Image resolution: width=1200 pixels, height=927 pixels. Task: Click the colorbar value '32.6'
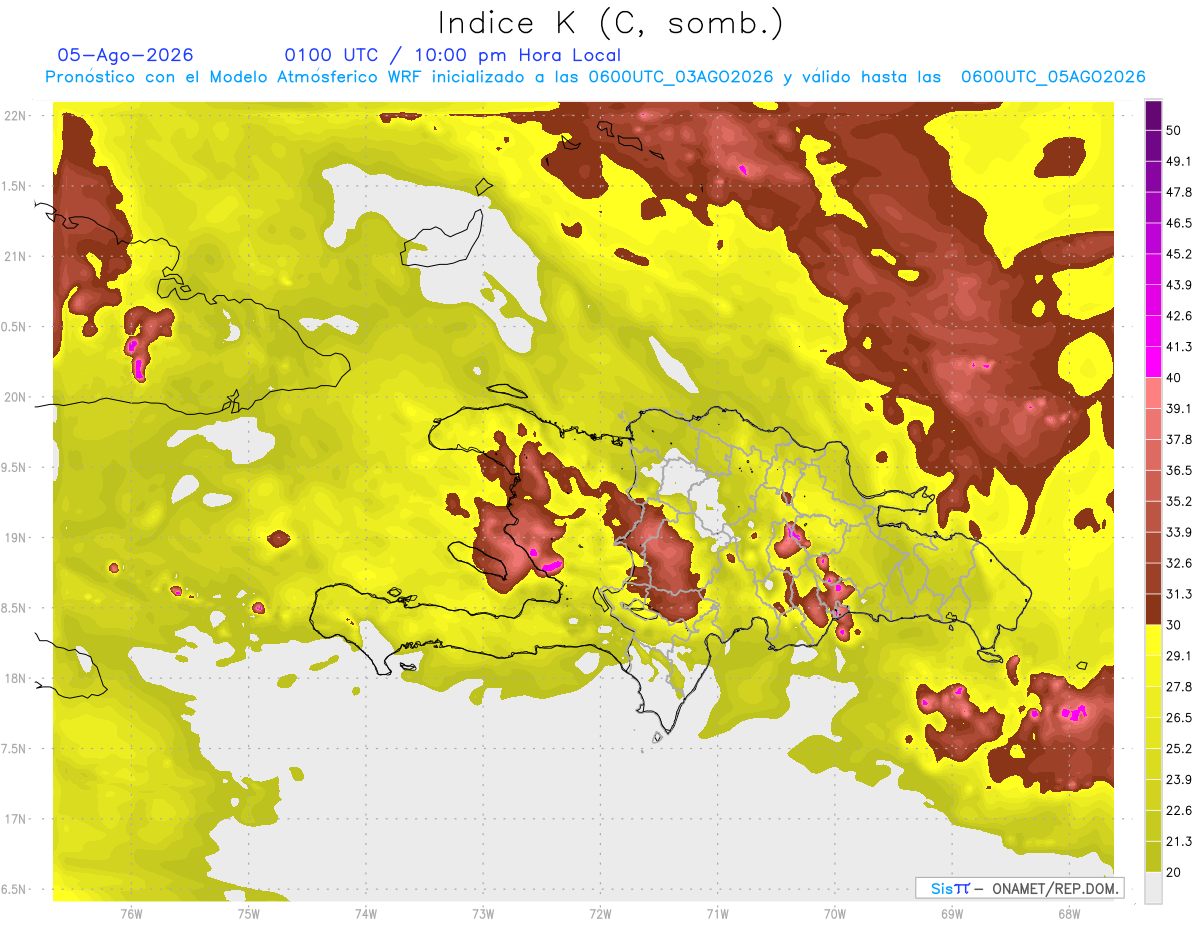coord(1178,563)
